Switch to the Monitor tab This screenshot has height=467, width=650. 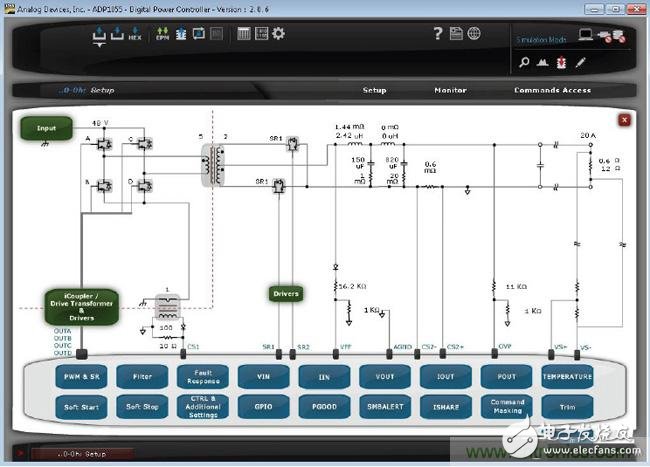point(449,90)
